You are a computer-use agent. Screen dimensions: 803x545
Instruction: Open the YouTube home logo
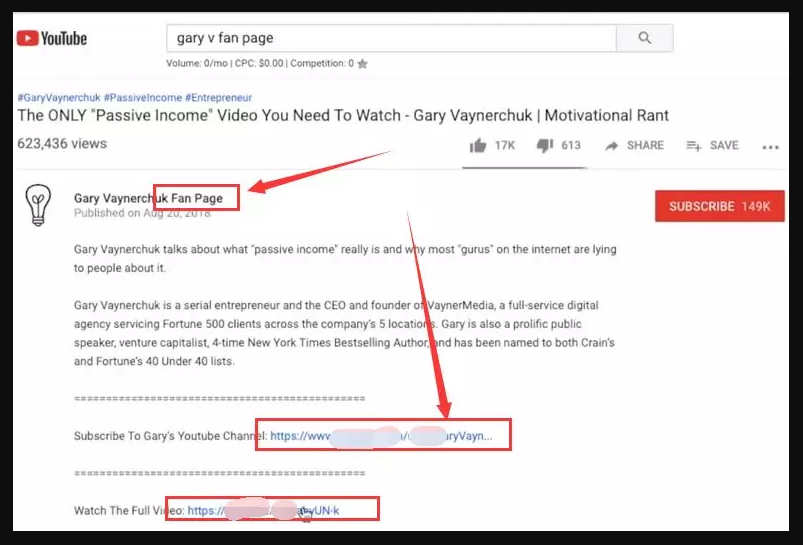[52, 38]
